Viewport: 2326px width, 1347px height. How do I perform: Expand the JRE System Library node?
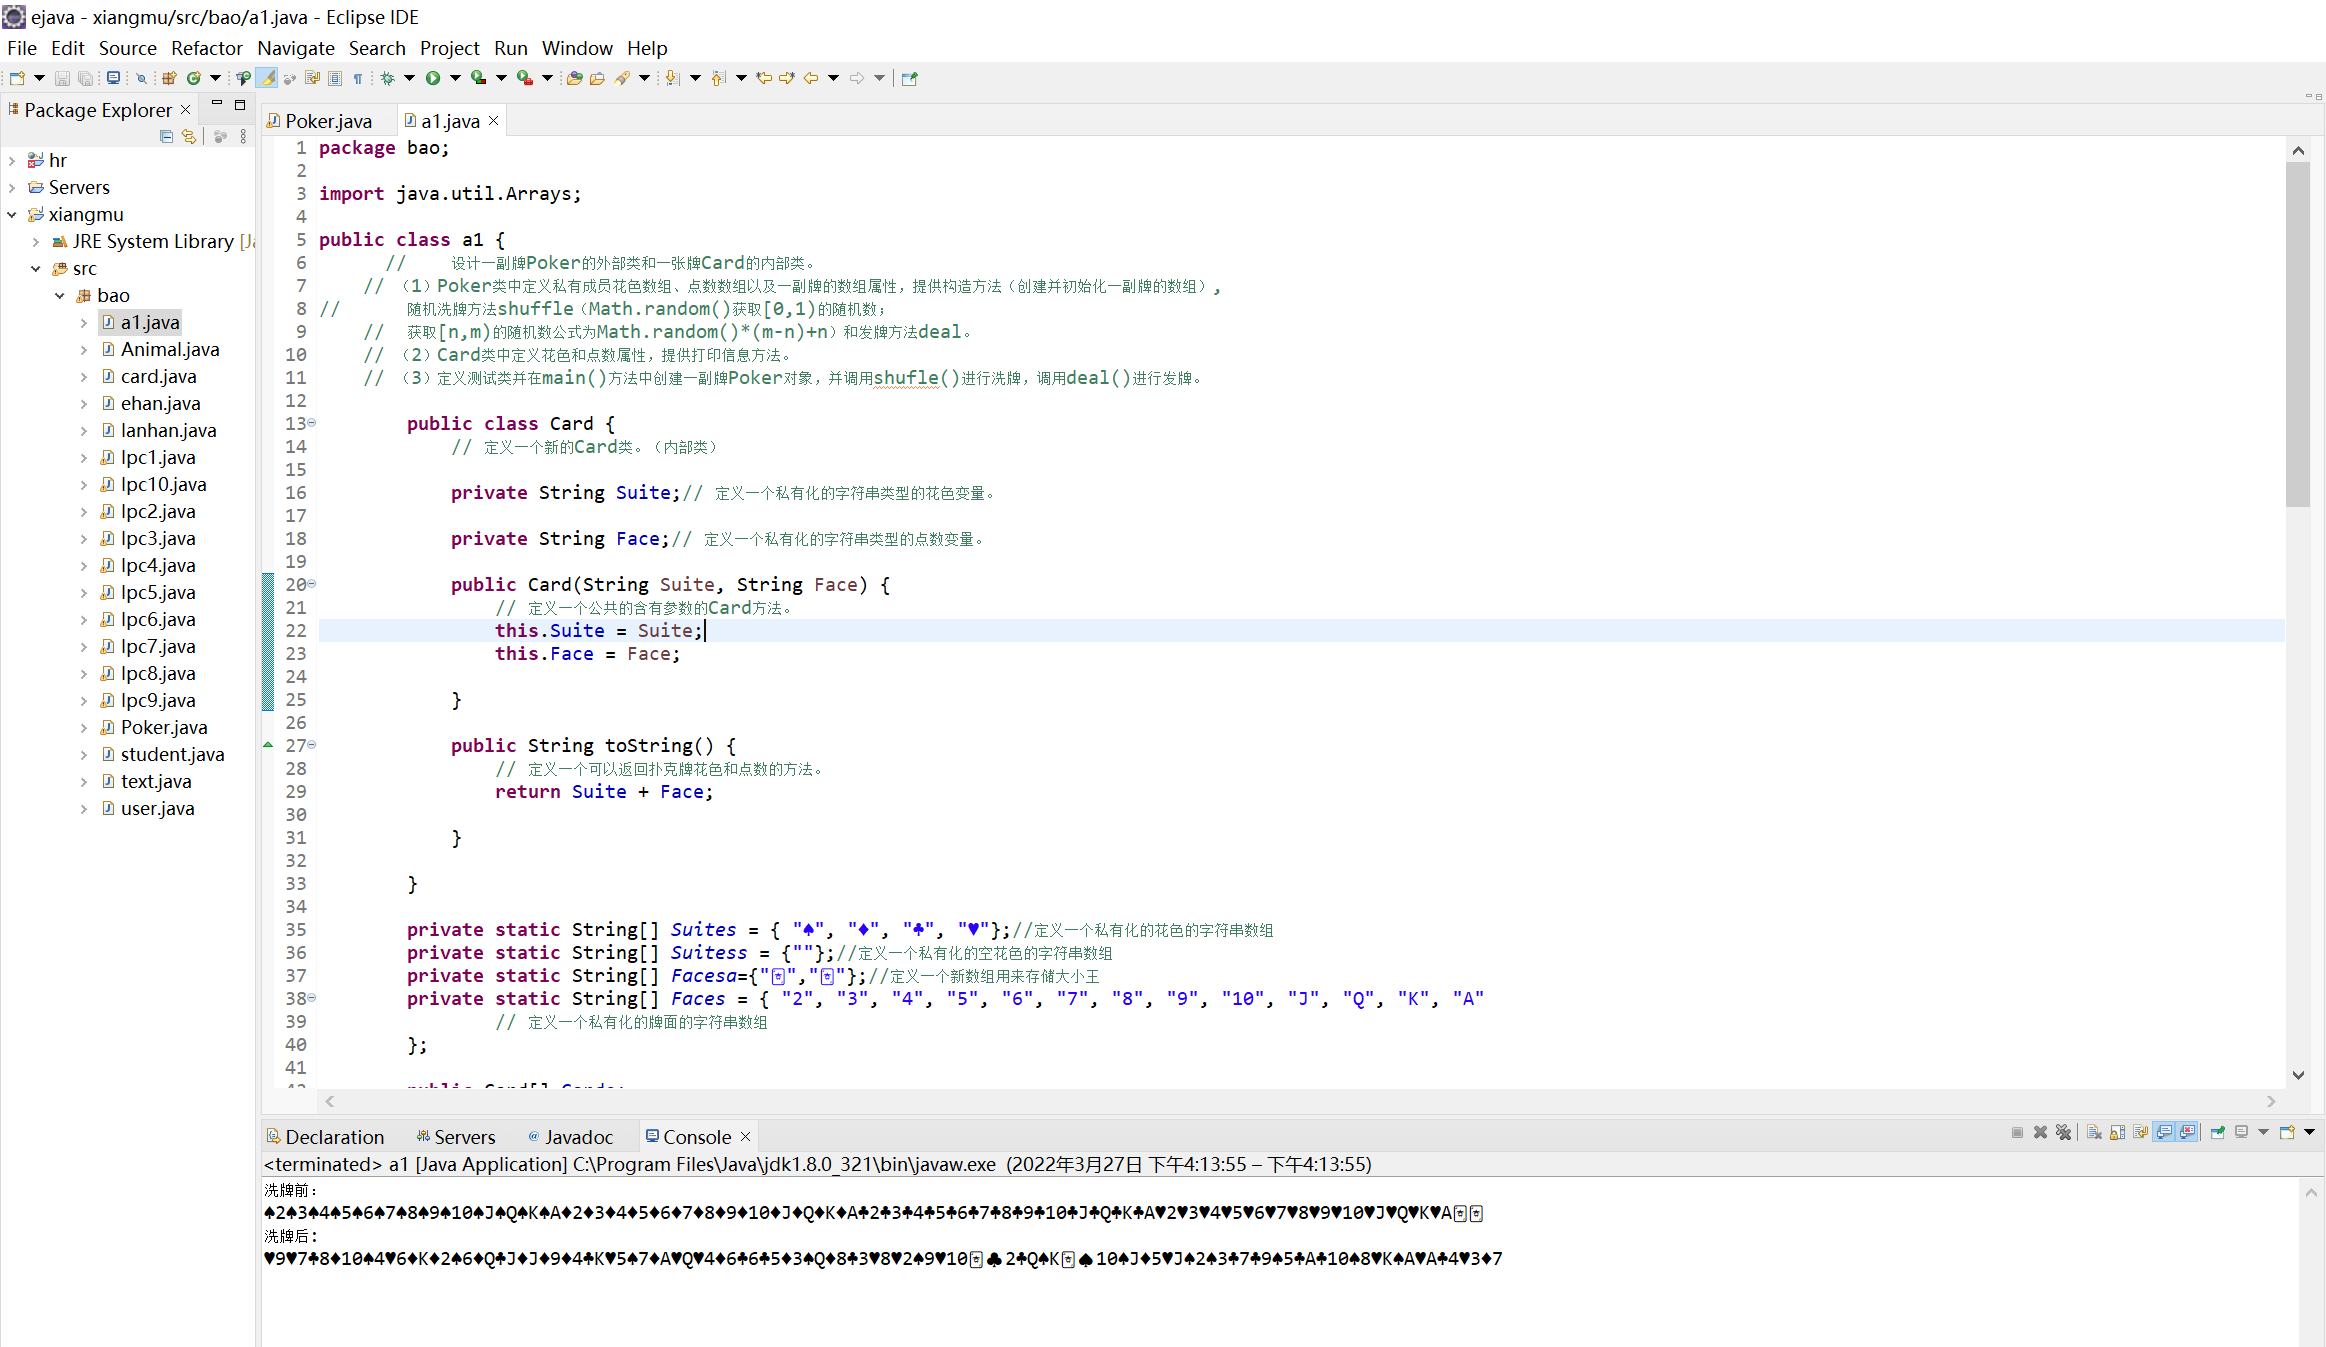pyautogui.click(x=36, y=241)
